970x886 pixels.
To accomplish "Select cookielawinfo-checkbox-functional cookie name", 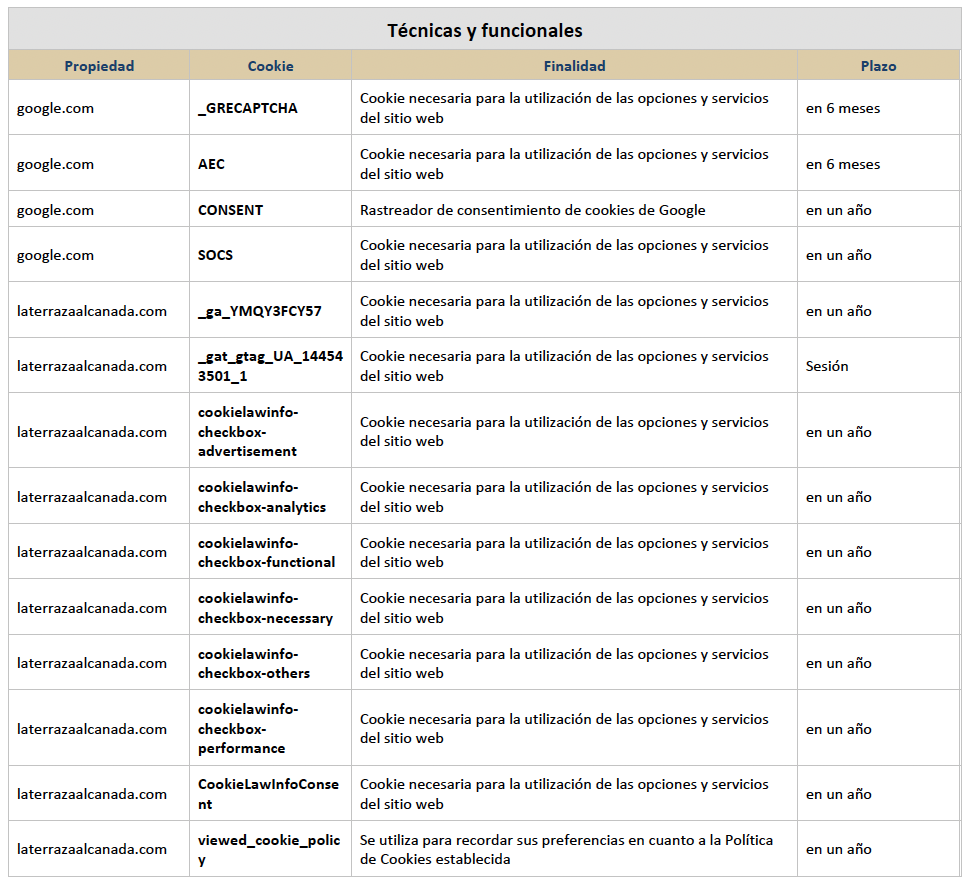I will tap(266, 553).
